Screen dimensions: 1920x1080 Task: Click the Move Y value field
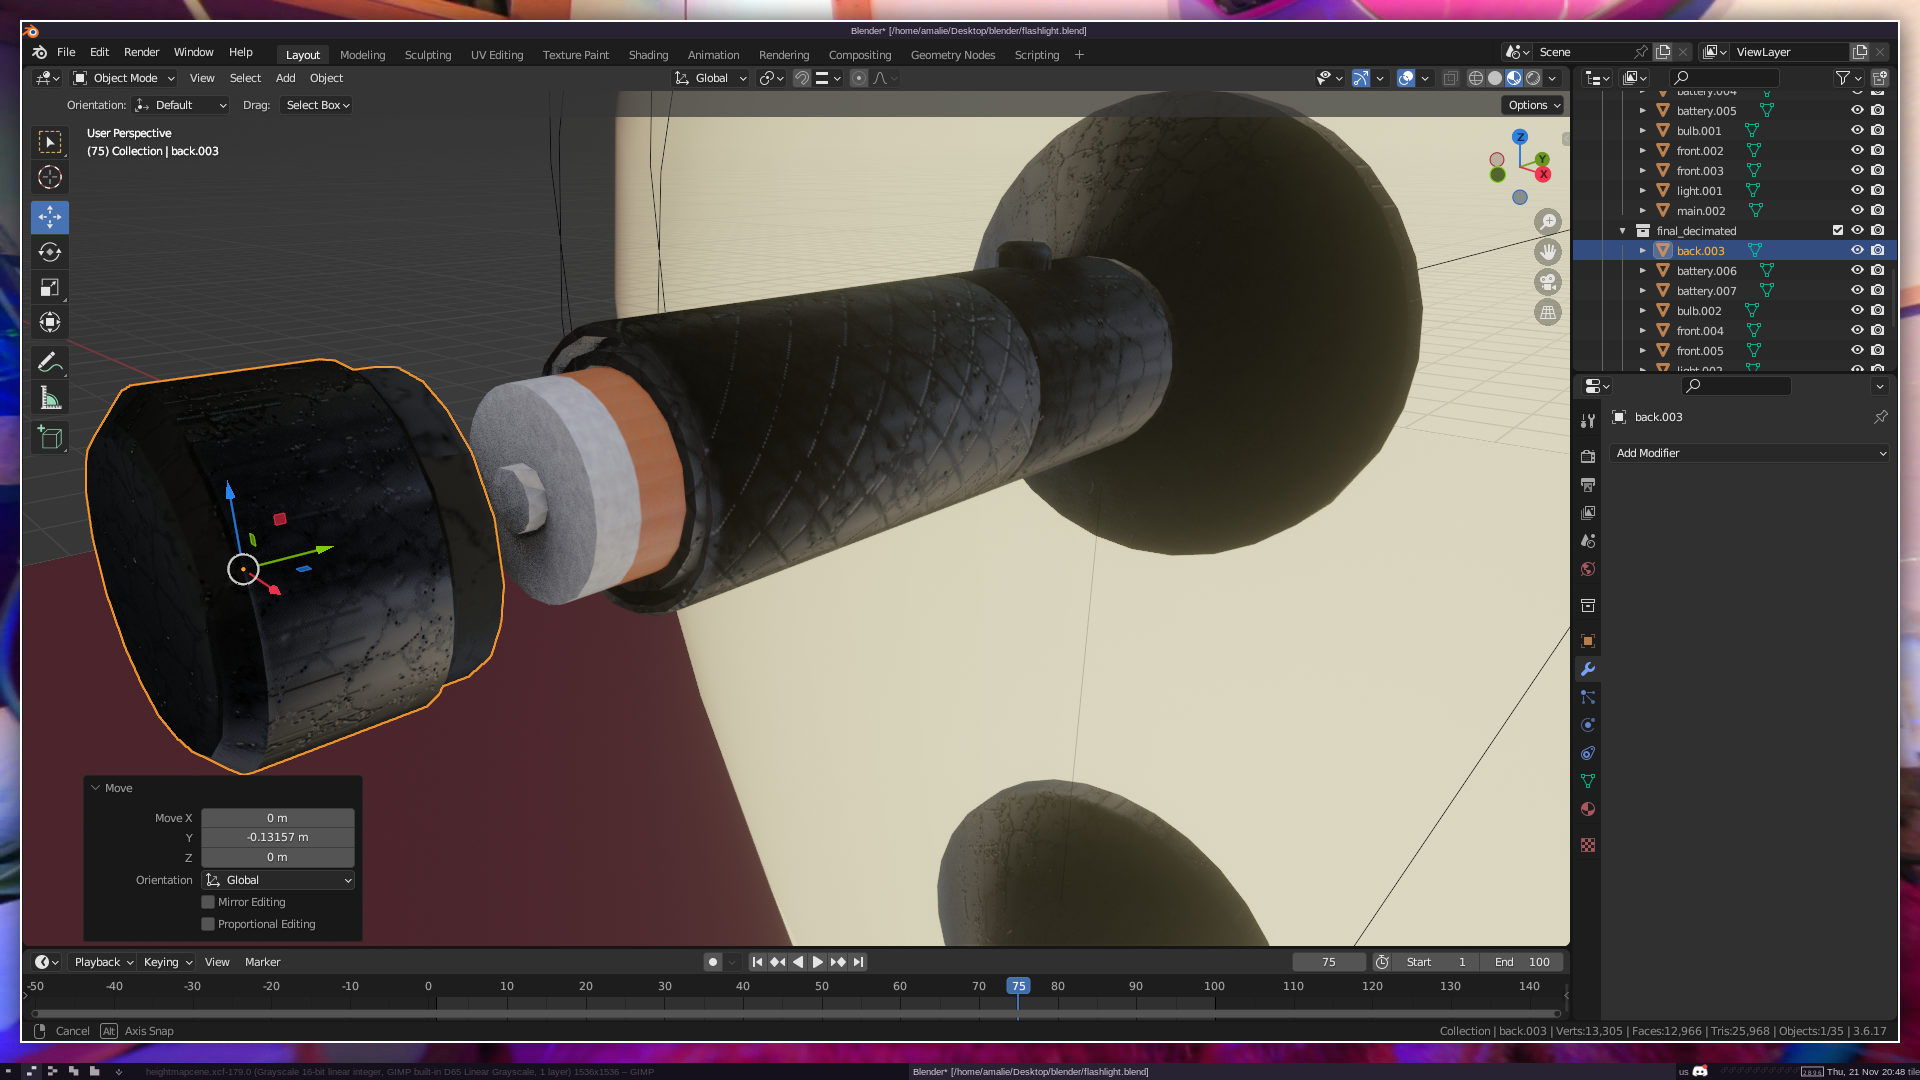click(x=278, y=838)
